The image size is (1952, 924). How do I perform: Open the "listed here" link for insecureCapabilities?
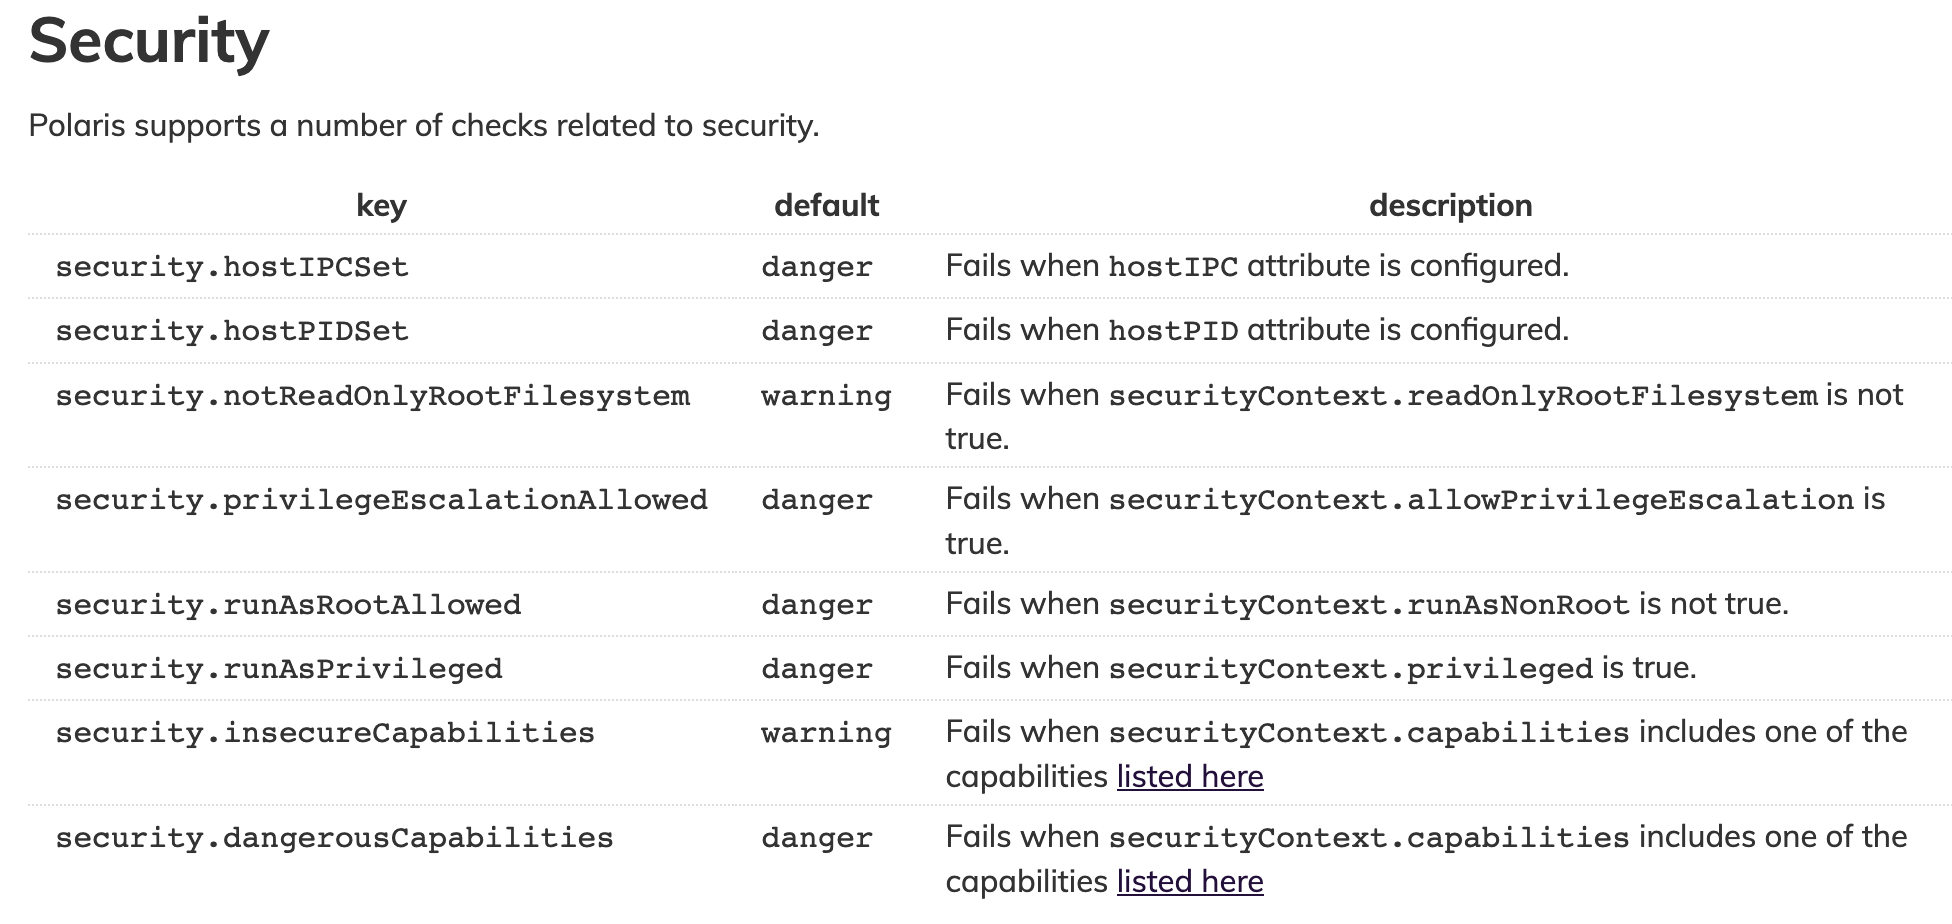coord(1189,777)
